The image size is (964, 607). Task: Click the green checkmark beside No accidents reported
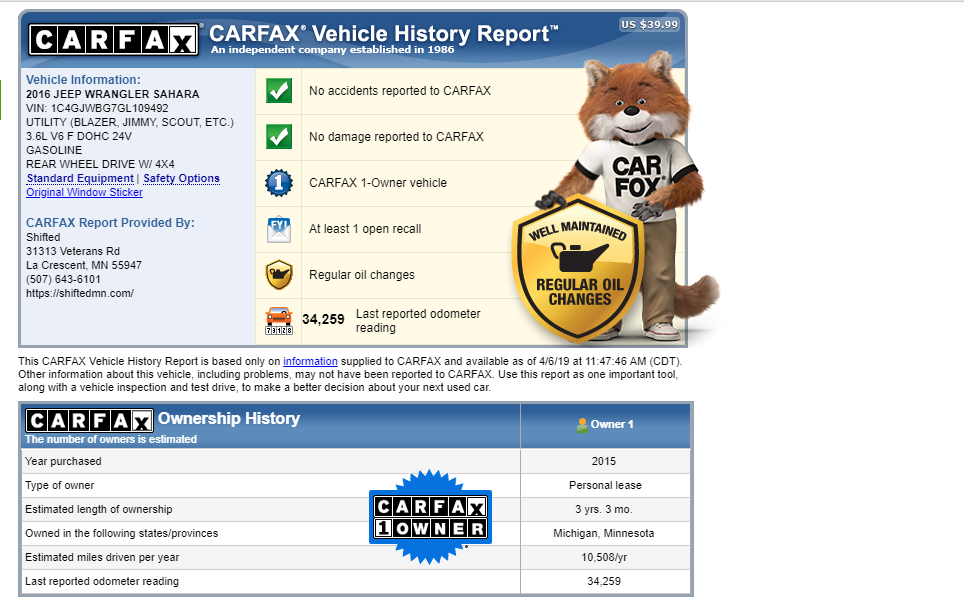coord(279,90)
